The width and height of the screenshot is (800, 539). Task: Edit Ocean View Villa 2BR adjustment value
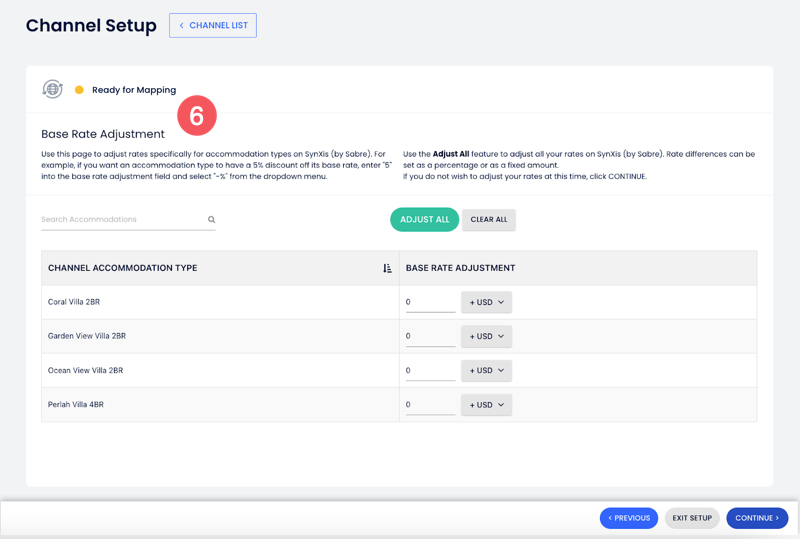pyautogui.click(x=430, y=371)
